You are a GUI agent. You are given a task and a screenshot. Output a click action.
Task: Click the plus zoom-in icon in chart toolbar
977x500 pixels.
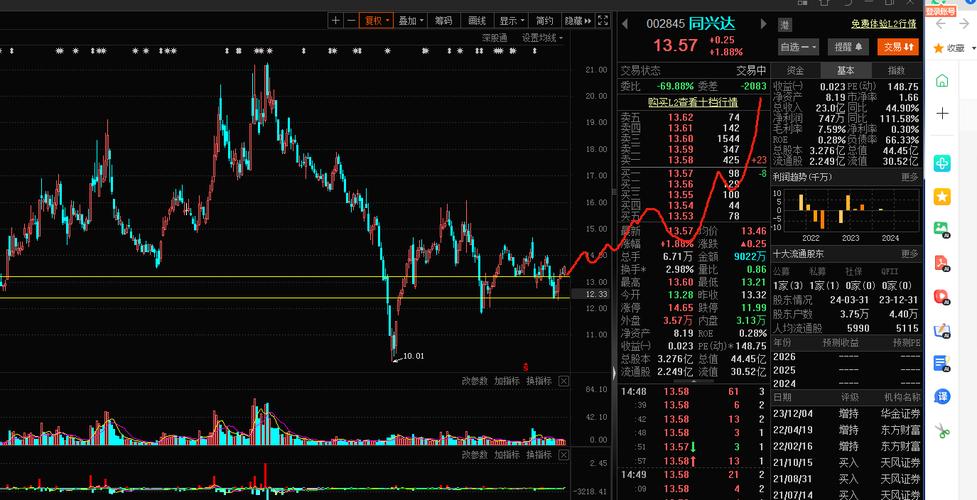(336, 20)
